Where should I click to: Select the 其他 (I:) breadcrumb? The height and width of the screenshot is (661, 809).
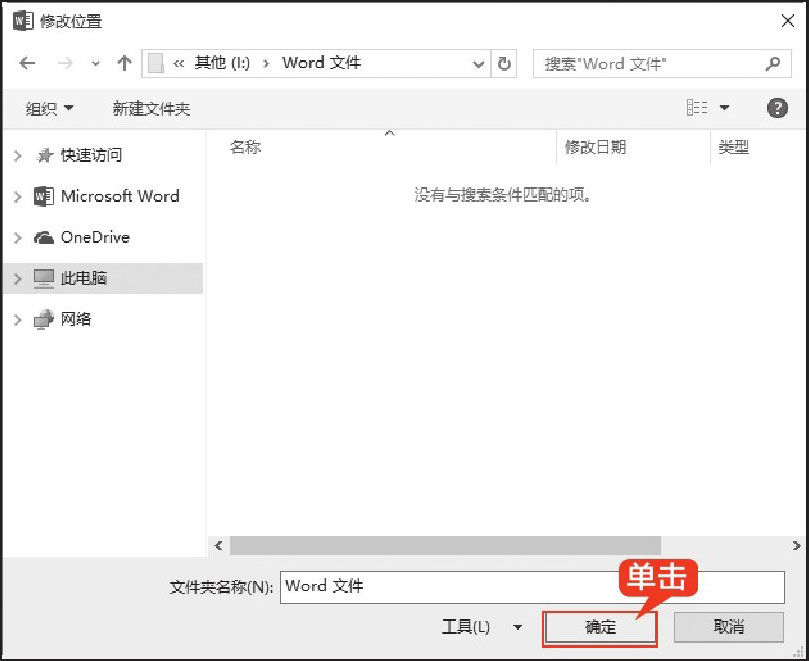[222, 63]
